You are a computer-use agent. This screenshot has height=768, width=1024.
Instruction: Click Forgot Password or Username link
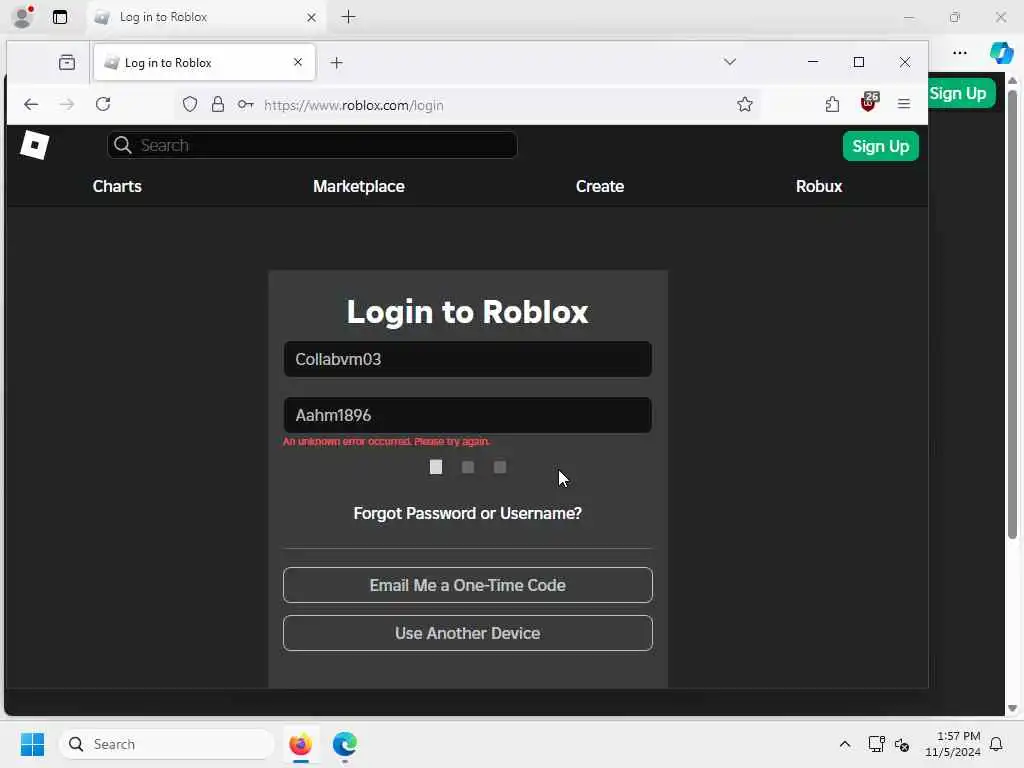point(468,513)
